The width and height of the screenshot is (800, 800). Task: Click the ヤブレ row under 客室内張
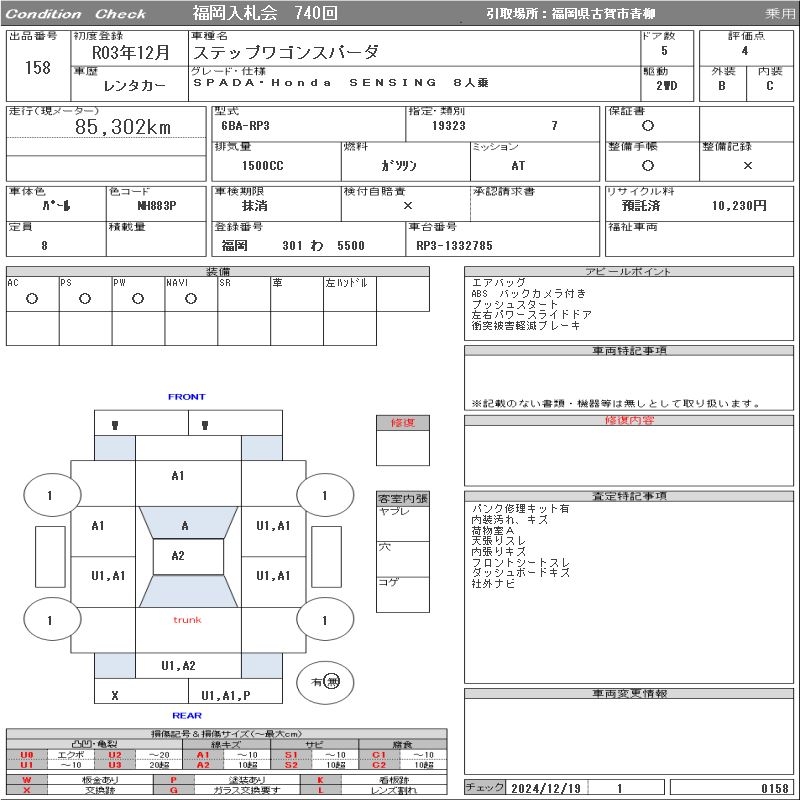pyautogui.click(x=403, y=523)
